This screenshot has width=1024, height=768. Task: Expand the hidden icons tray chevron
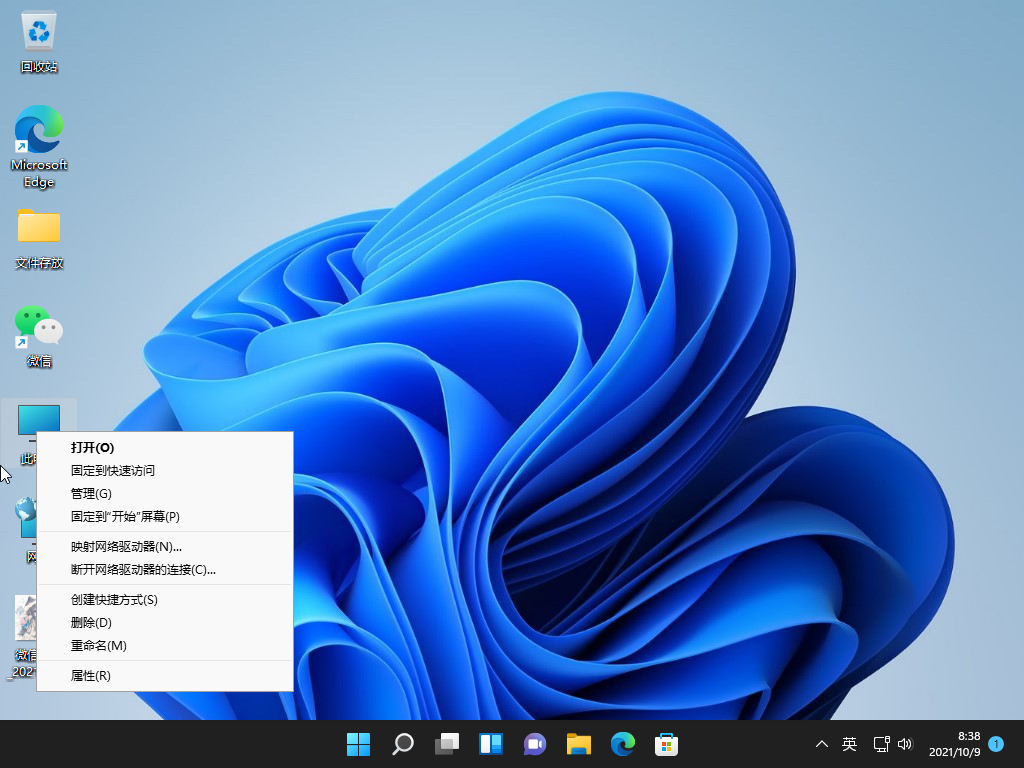(x=821, y=744)
